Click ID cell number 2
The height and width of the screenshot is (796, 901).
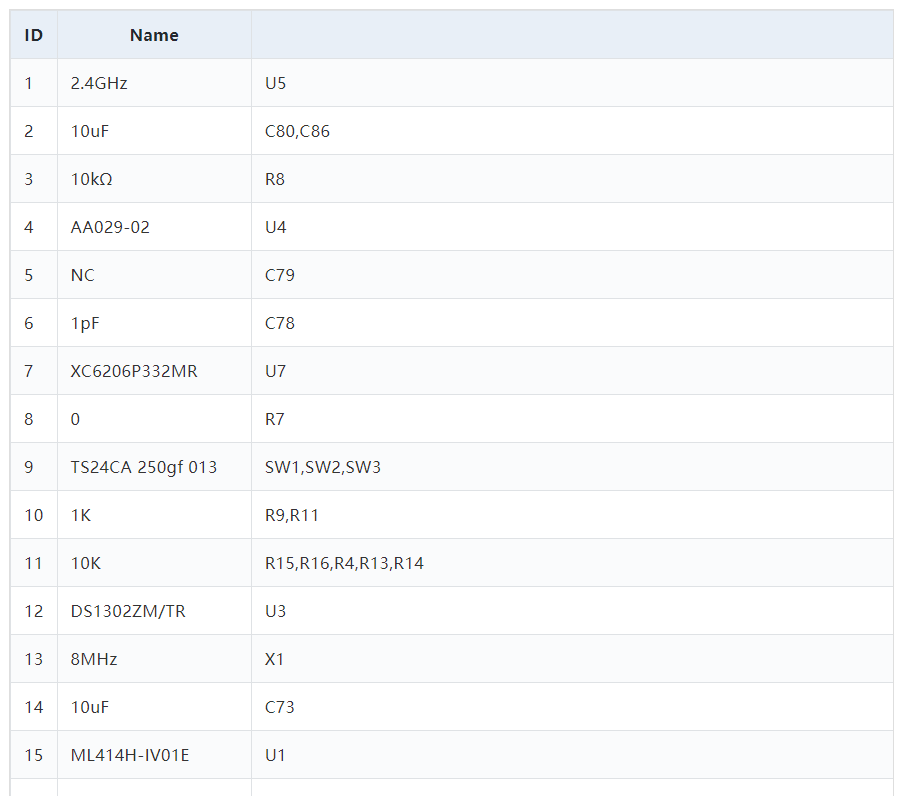34,131
